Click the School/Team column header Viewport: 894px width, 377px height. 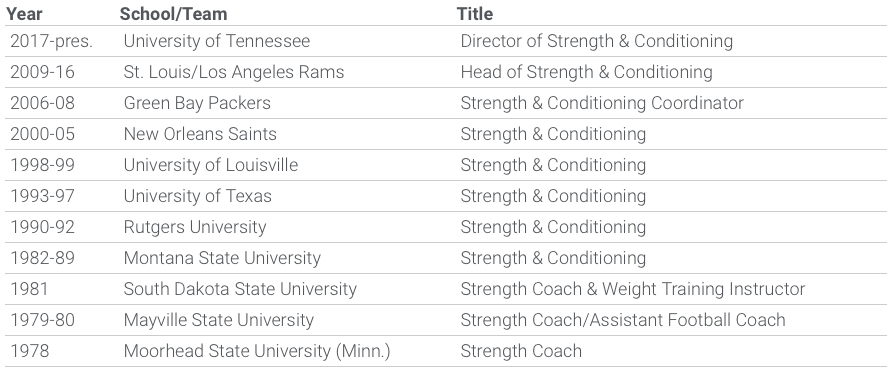[173, 14]
